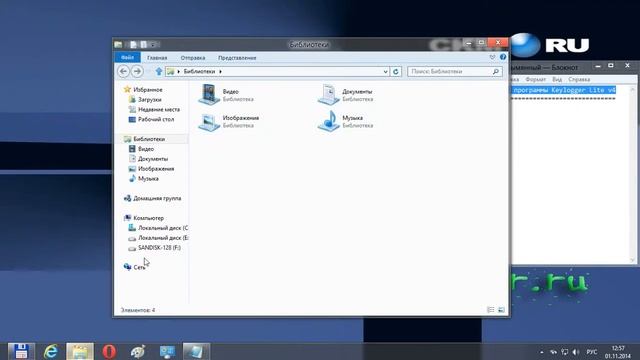Open Explorer help question mark

point(503,57)
